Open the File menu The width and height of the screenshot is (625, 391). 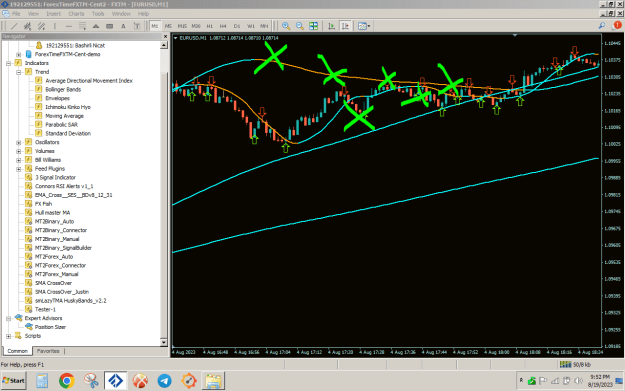(16, 14)
